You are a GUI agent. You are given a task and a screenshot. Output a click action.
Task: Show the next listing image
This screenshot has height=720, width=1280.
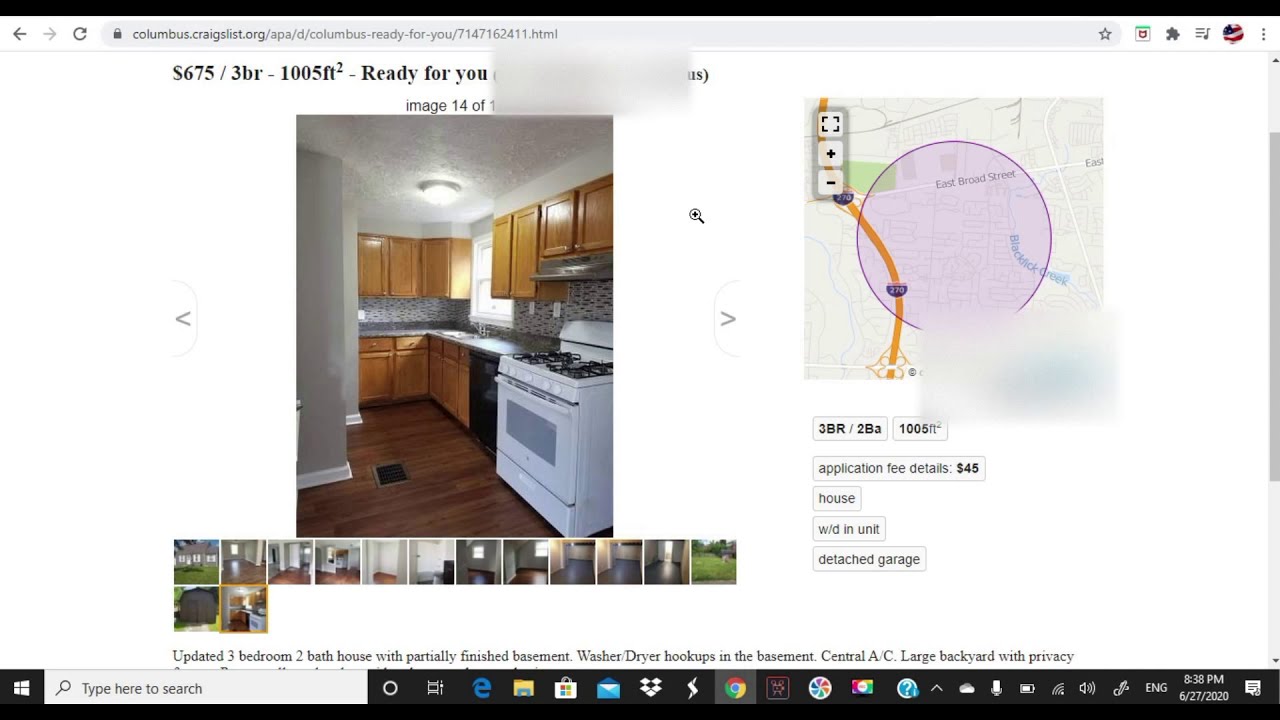728,318
